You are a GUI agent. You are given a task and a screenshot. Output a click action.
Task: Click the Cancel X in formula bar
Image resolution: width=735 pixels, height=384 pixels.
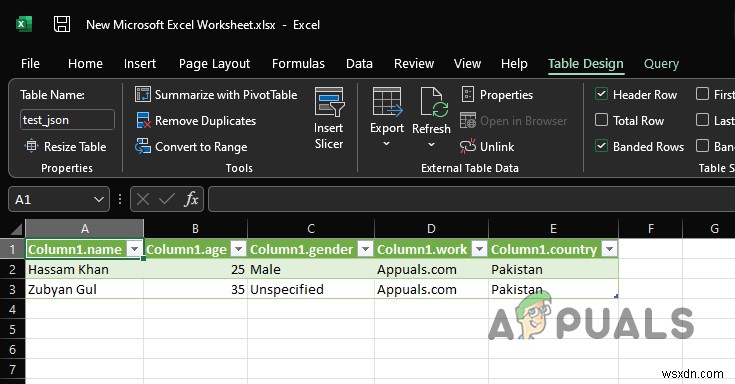[x=143, y=199]
